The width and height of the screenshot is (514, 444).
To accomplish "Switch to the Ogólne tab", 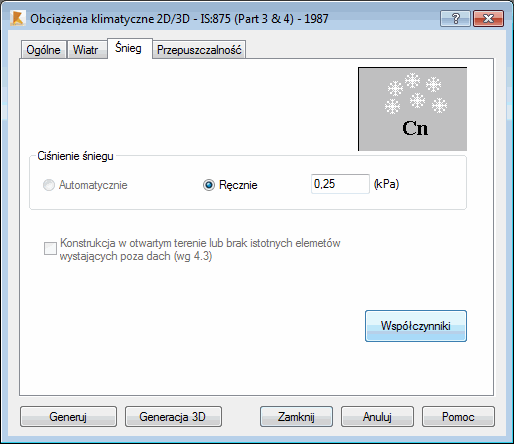I will pos(43,50).
